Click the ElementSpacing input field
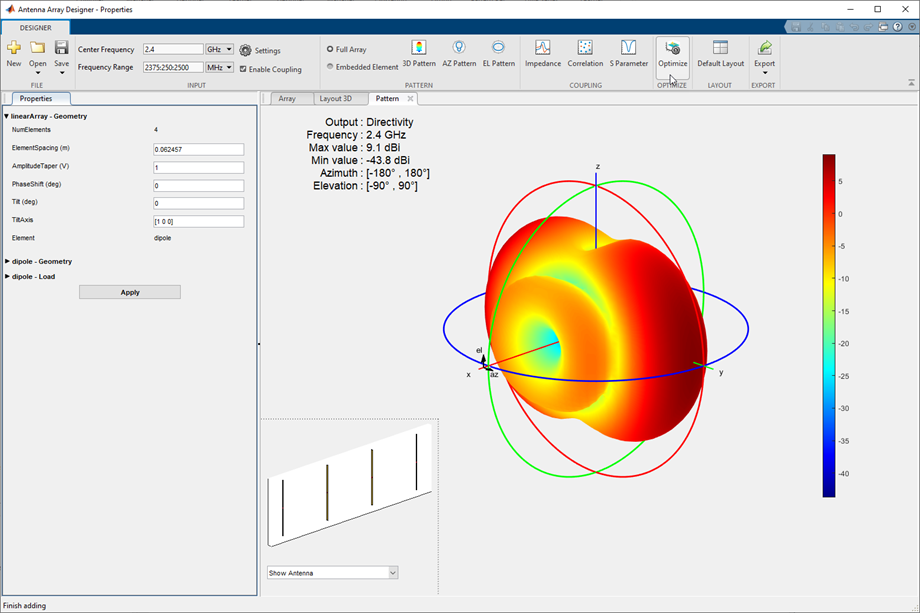 pos(198,149)
